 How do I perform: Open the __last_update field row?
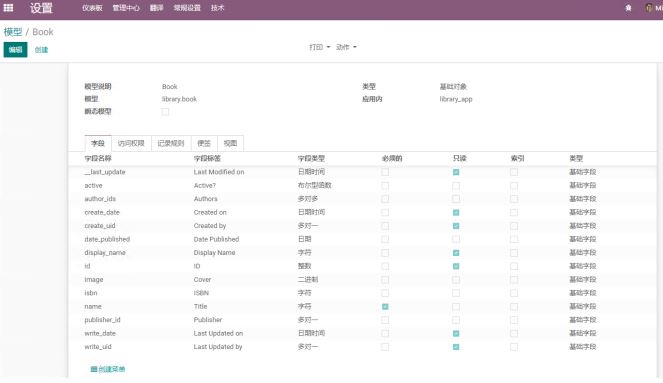point(362,172)
